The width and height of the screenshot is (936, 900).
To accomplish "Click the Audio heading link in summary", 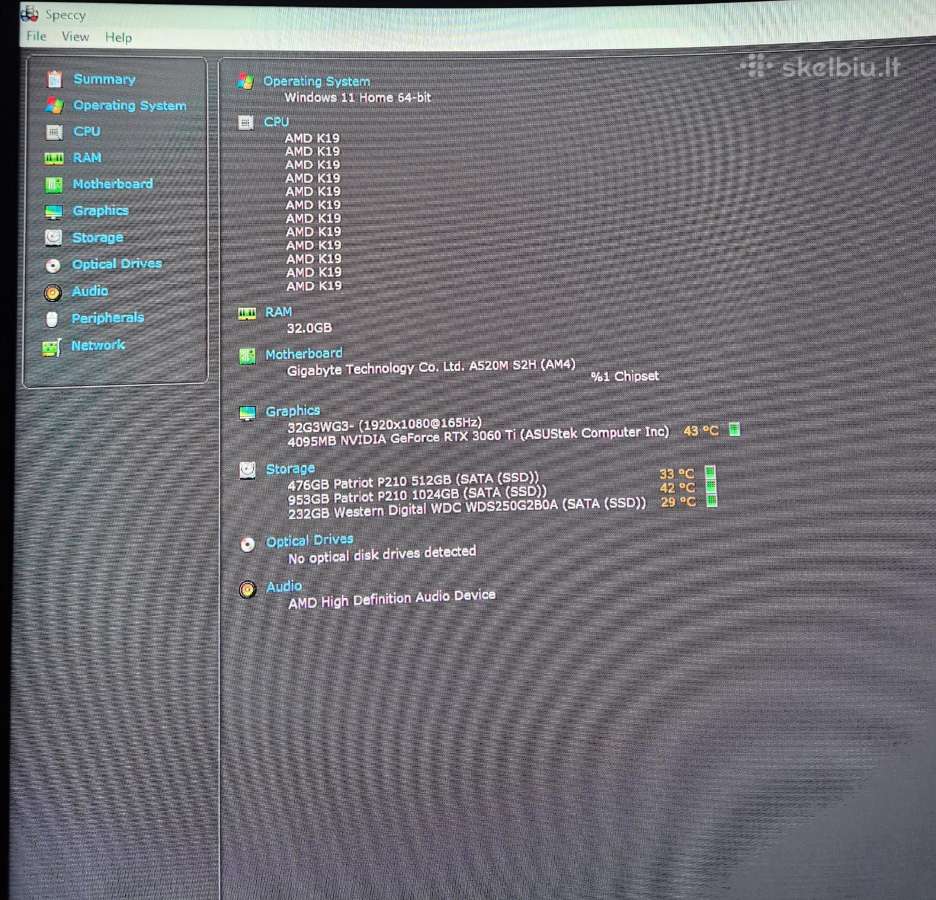I will pos(284,587).
